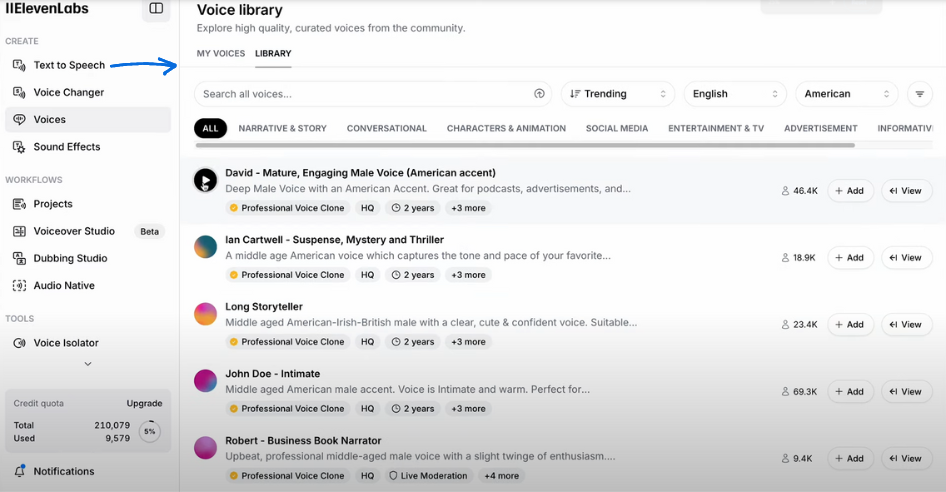Add the Long Storyteller voice

(849, 325)
